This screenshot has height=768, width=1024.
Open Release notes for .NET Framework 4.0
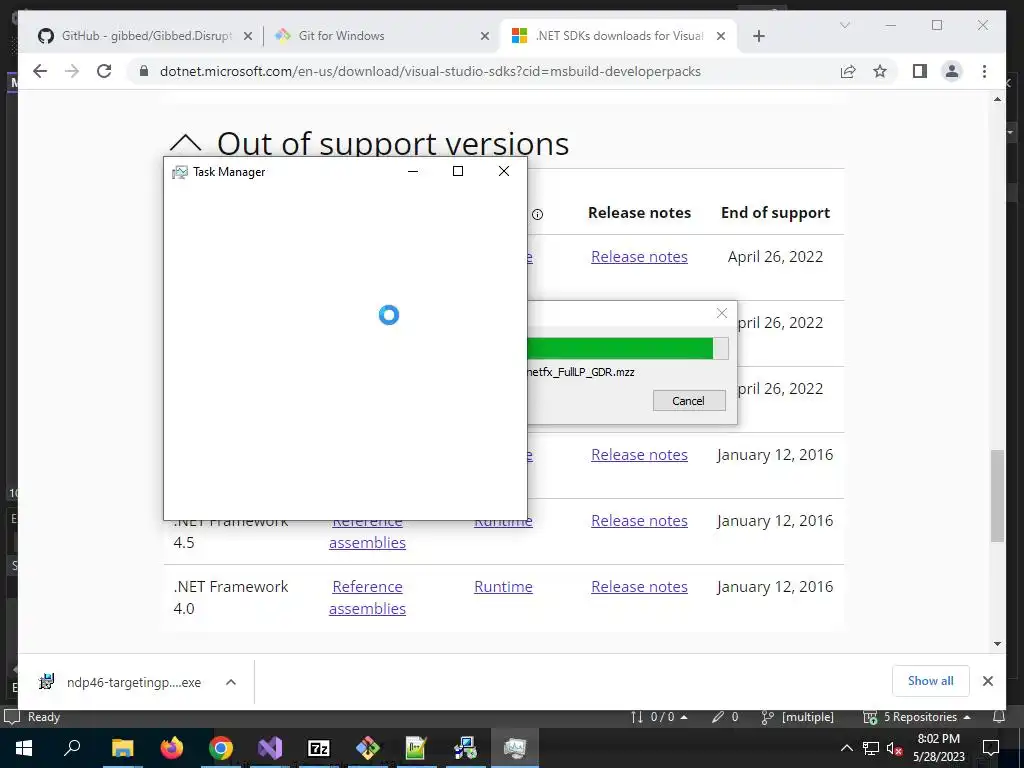(x=639, y=586)
